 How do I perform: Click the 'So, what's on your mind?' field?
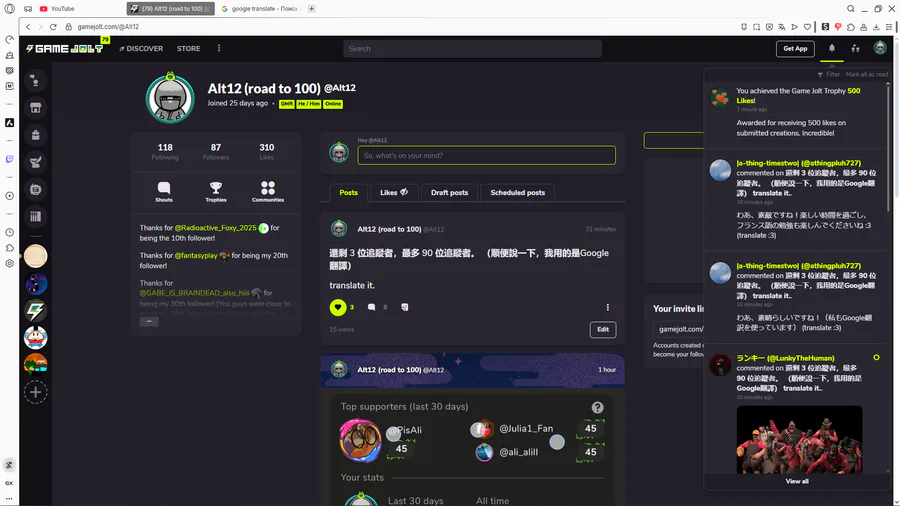click(x=487, y=155)
